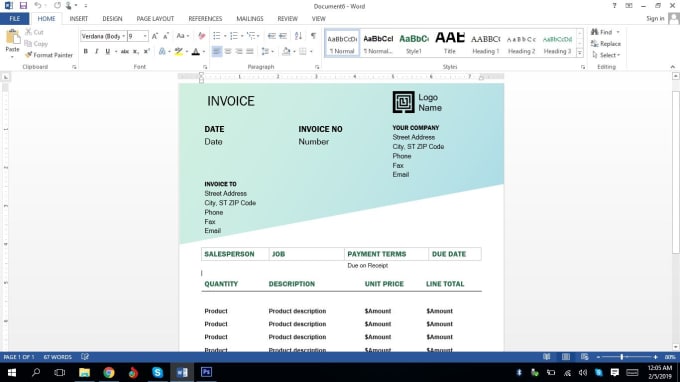Show paragraph marks with pilcrow icon
This screenshot has height=382, width=680.
(313, 36)
